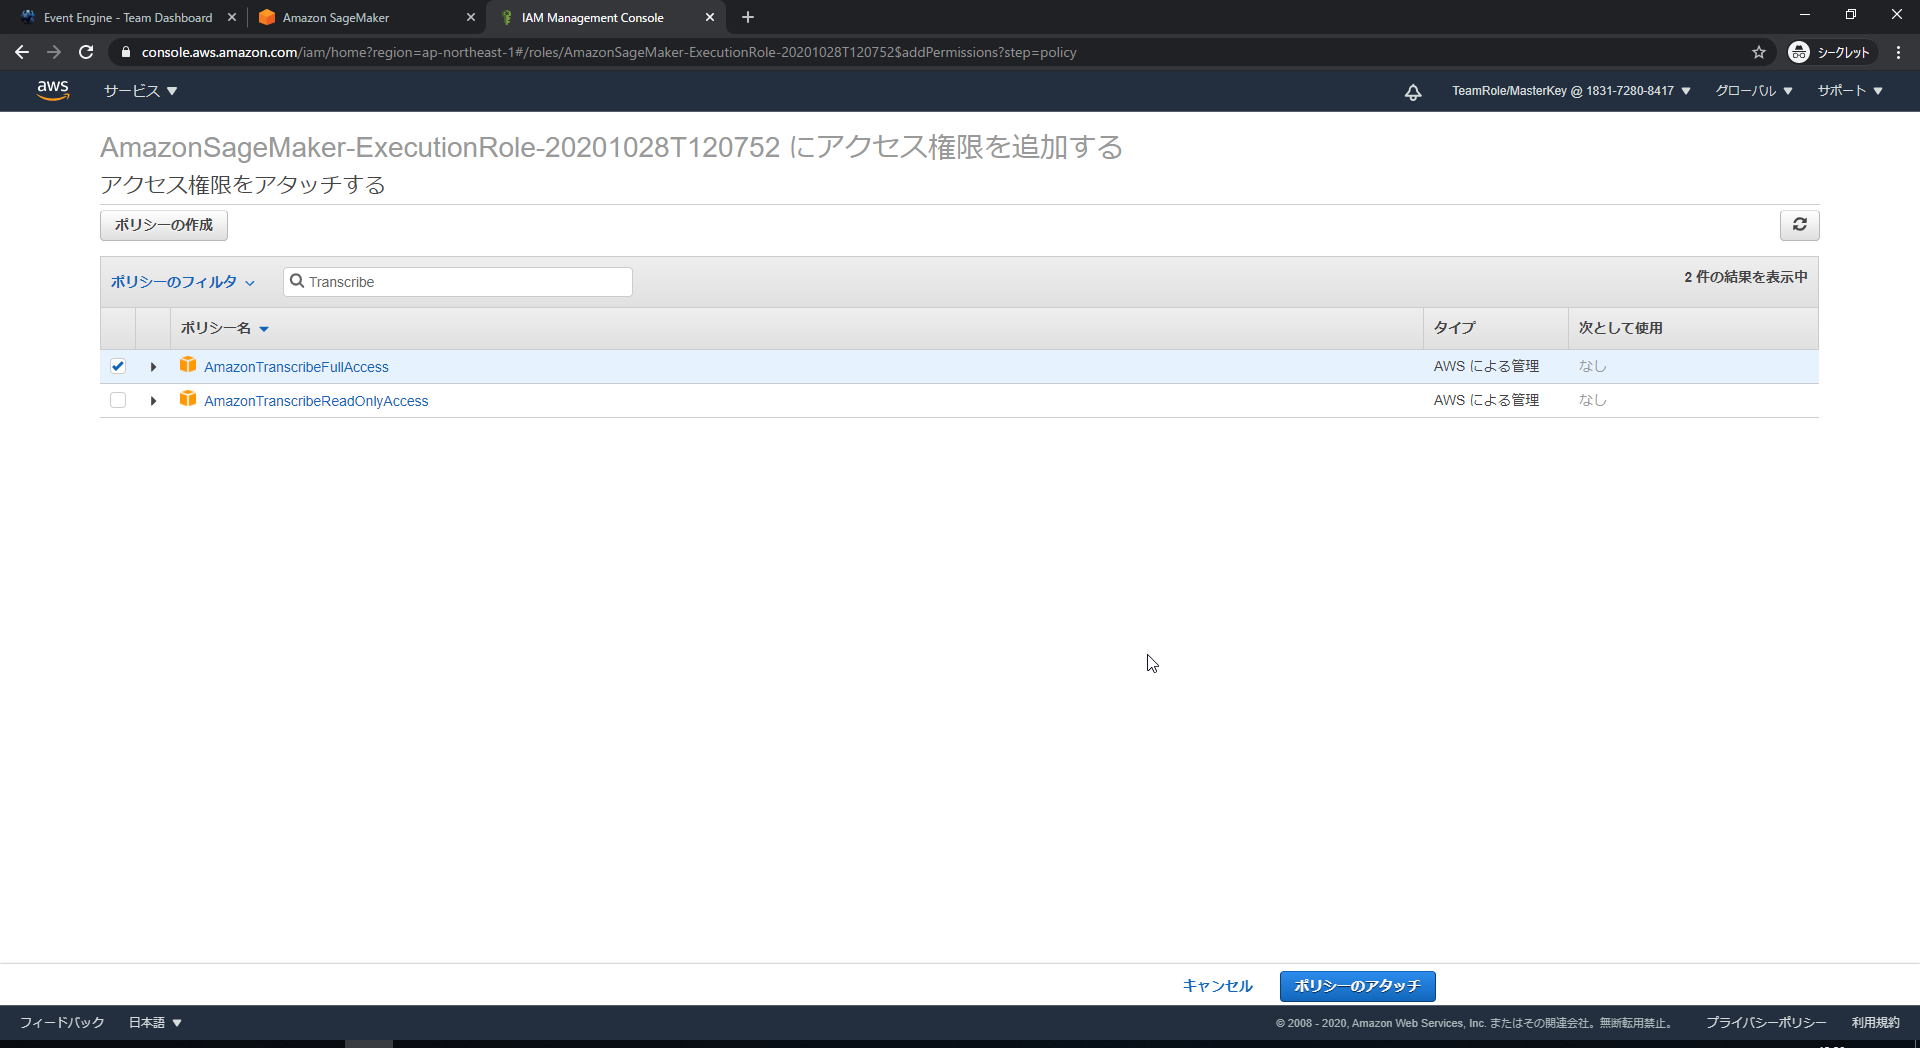Click the AWS による管理 cell for FullAccess row
Viewport: 1920px width, 1048px height.
click(1486, 366)
